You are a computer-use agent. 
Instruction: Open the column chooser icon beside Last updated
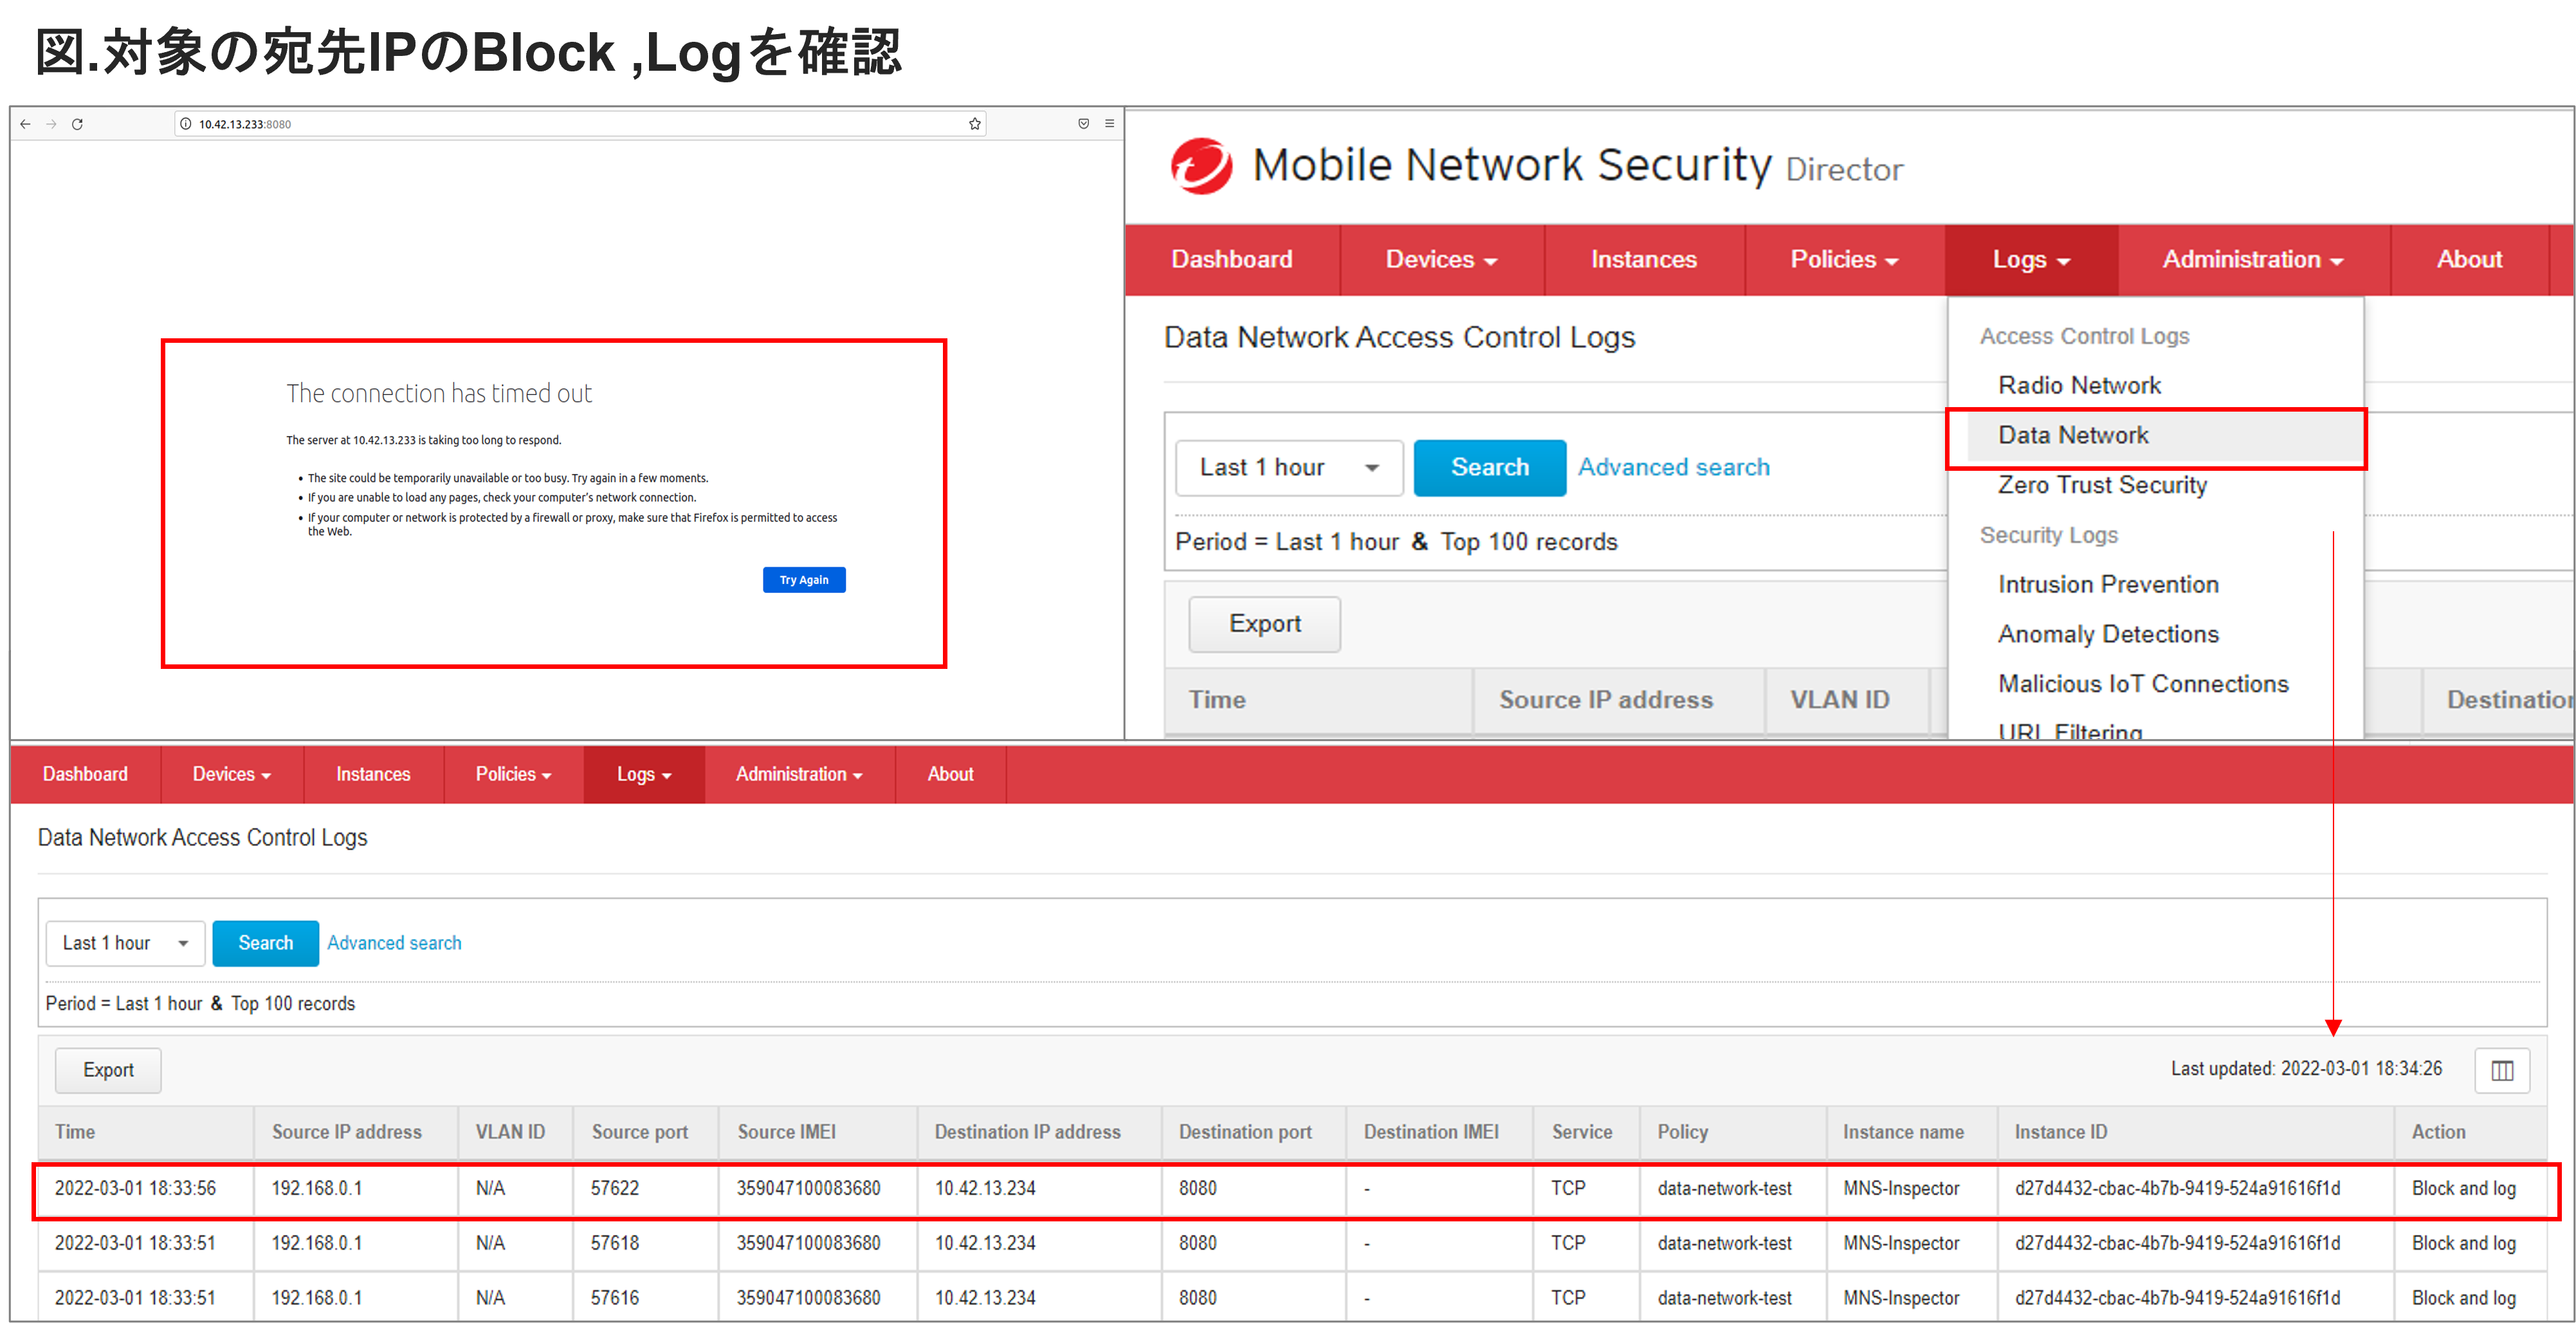2502,1070
